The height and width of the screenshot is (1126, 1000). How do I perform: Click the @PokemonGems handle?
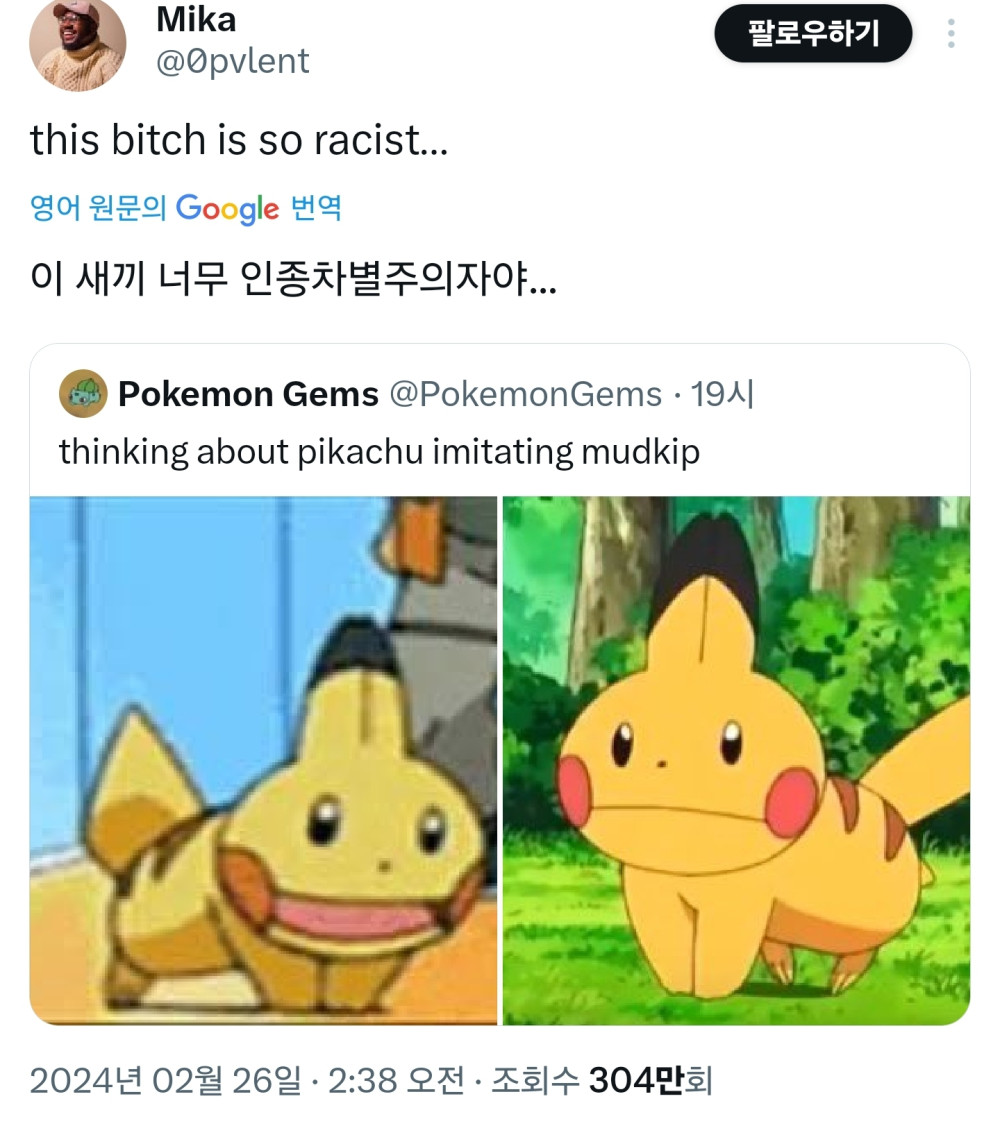click(525, 394)
